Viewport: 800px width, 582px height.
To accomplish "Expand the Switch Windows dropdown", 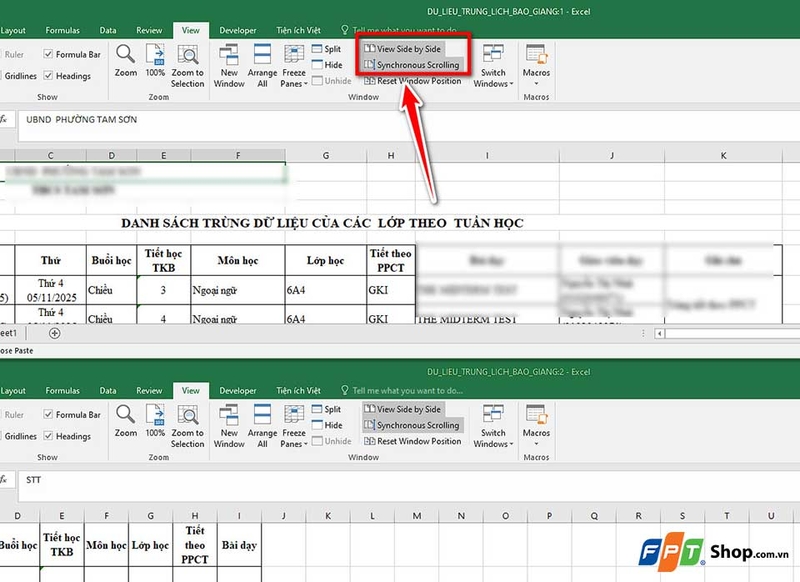I will point(492,66).
